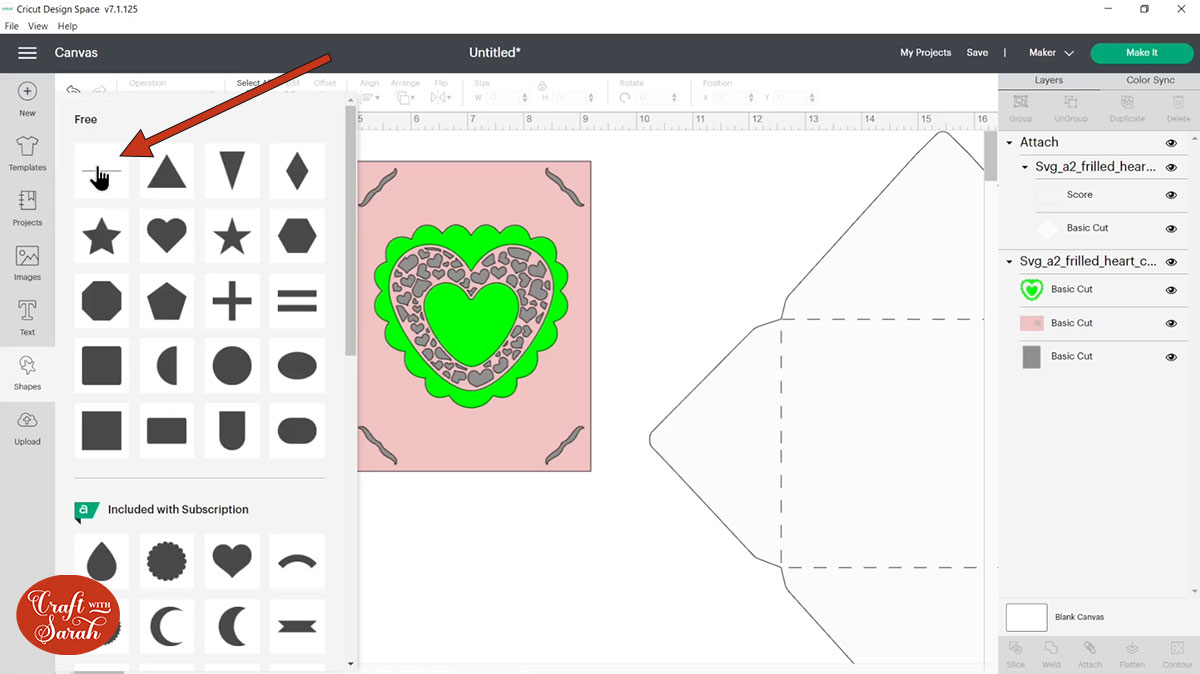Hide the Score layer
The image size is (1200, 674).
[x=1171, y=195]
